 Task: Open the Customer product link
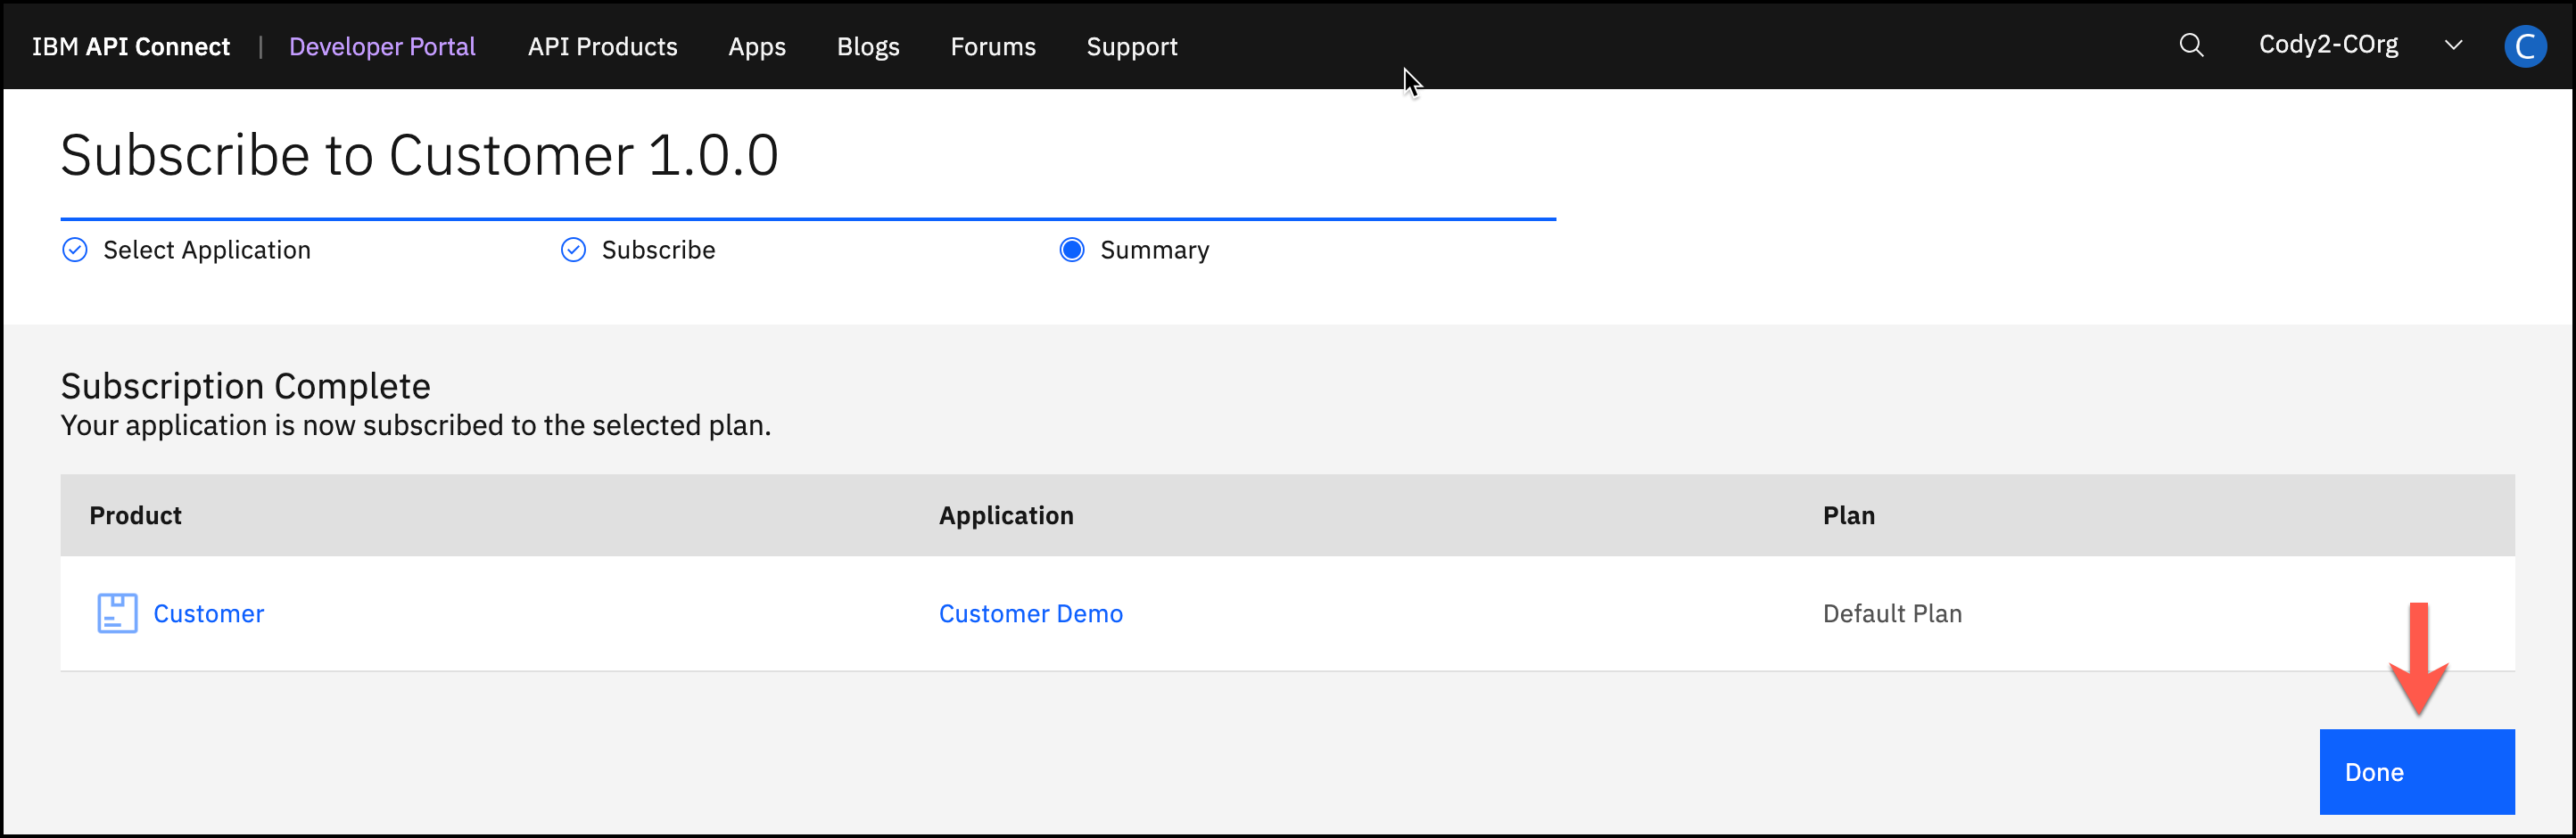(208, 613)
